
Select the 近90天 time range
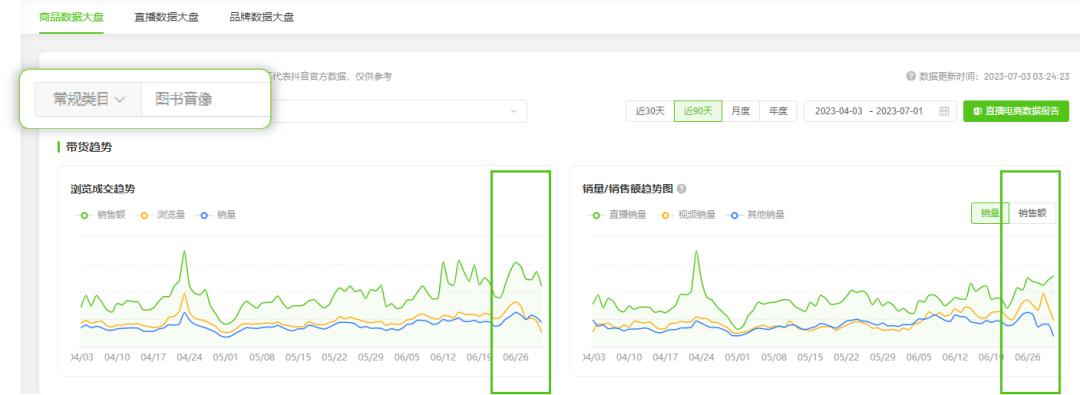[698, 111]
